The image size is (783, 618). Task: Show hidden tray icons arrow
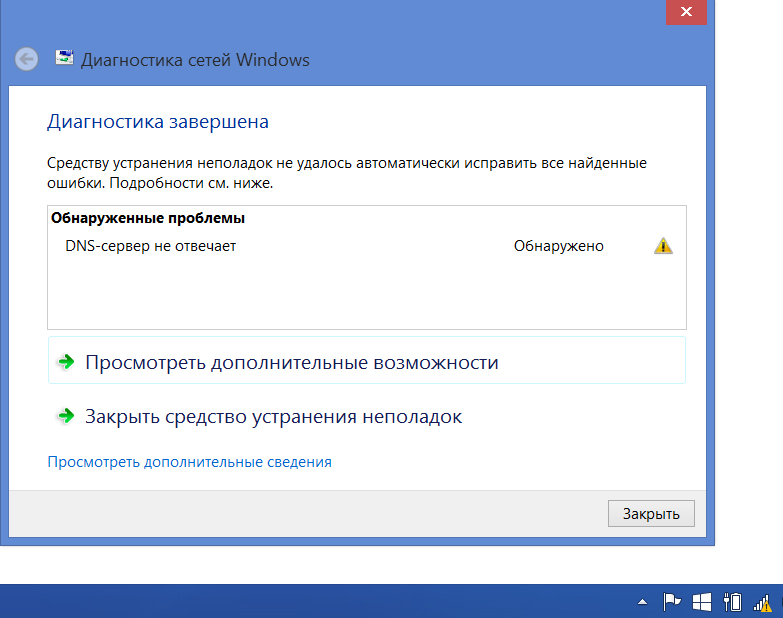click(x=643, y=602)
